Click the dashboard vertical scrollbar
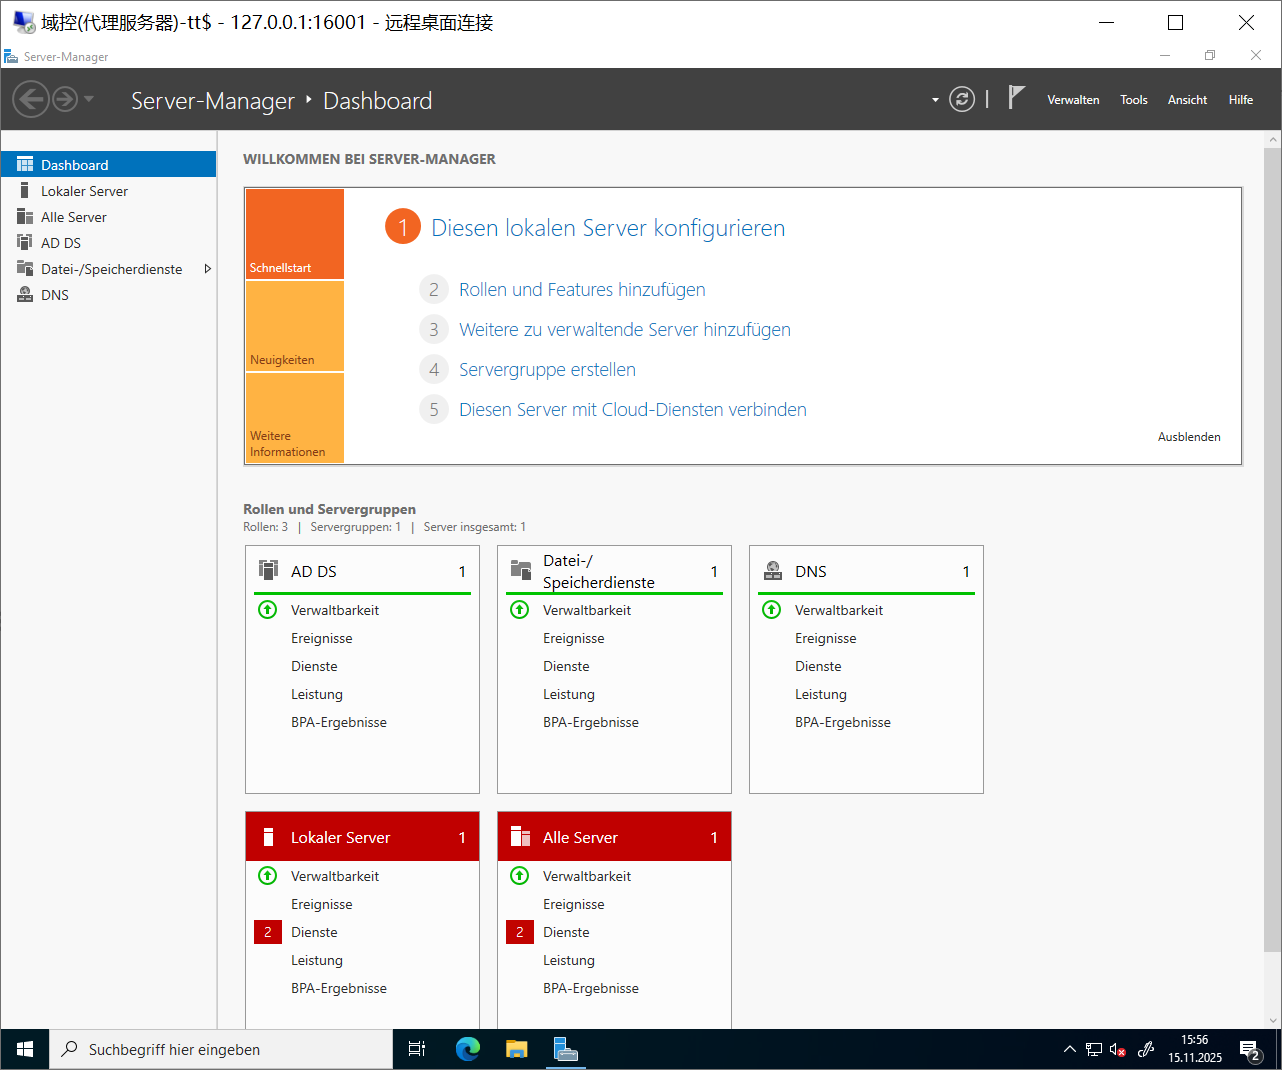This screenshot has height=1070, width=1282. tap(1272, 550)
